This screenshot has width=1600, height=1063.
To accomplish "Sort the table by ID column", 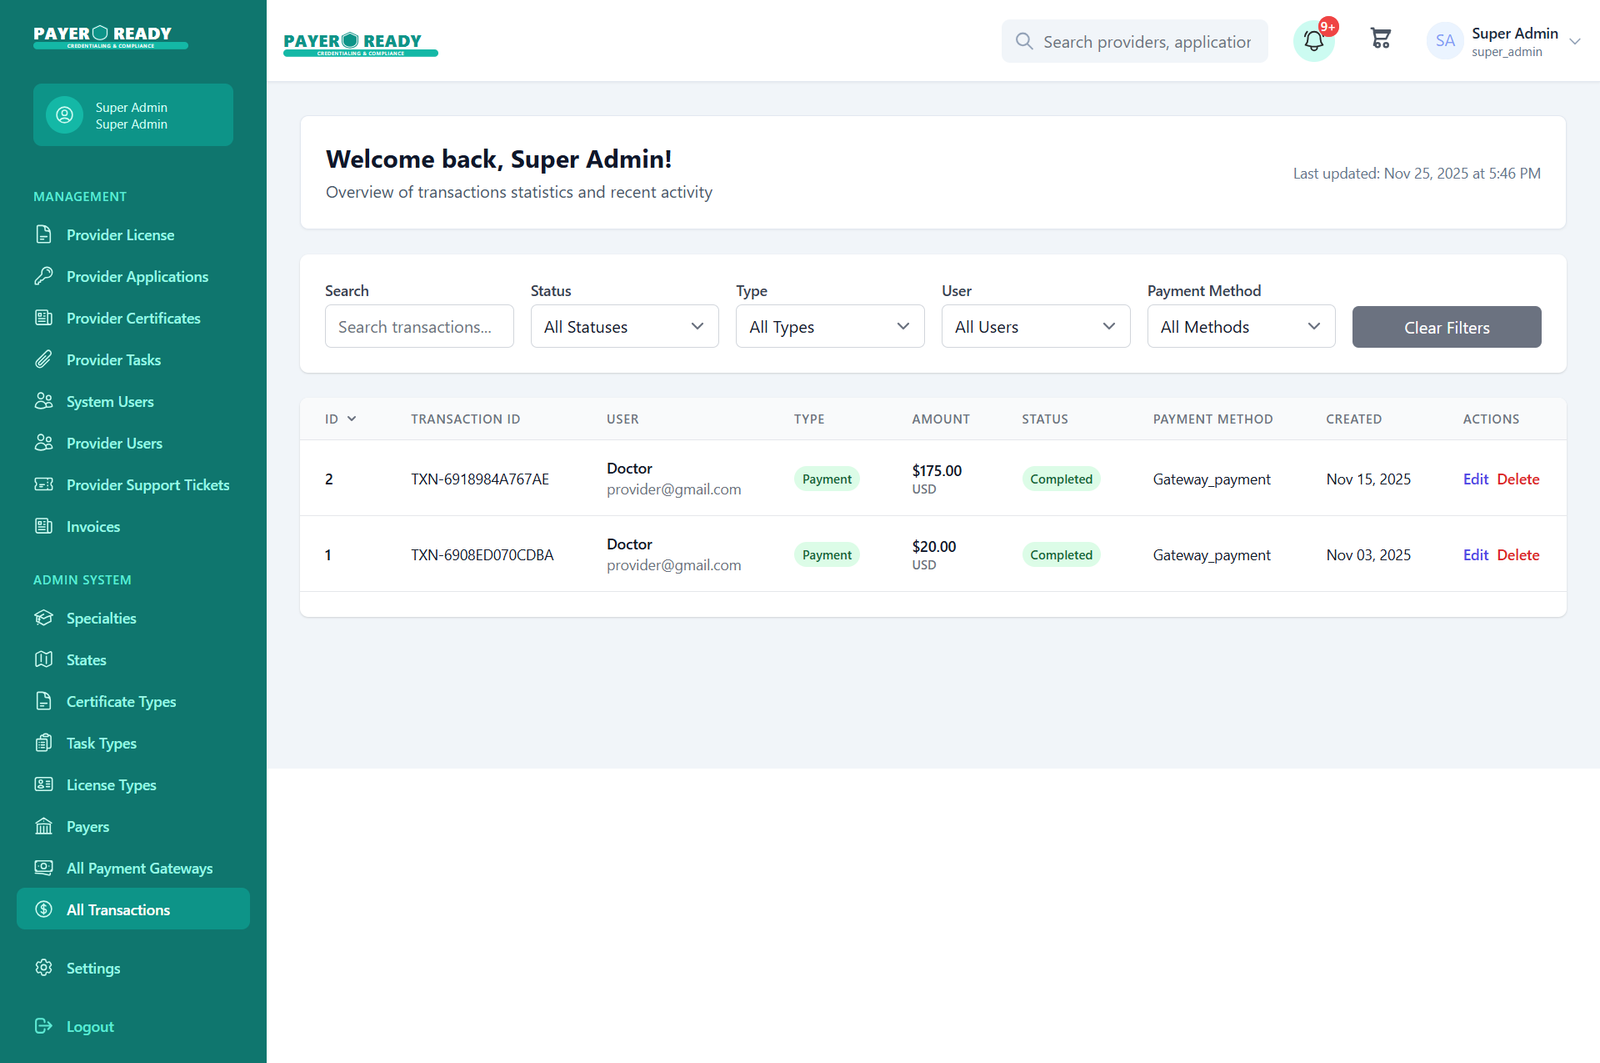I will tap(340, 419).
